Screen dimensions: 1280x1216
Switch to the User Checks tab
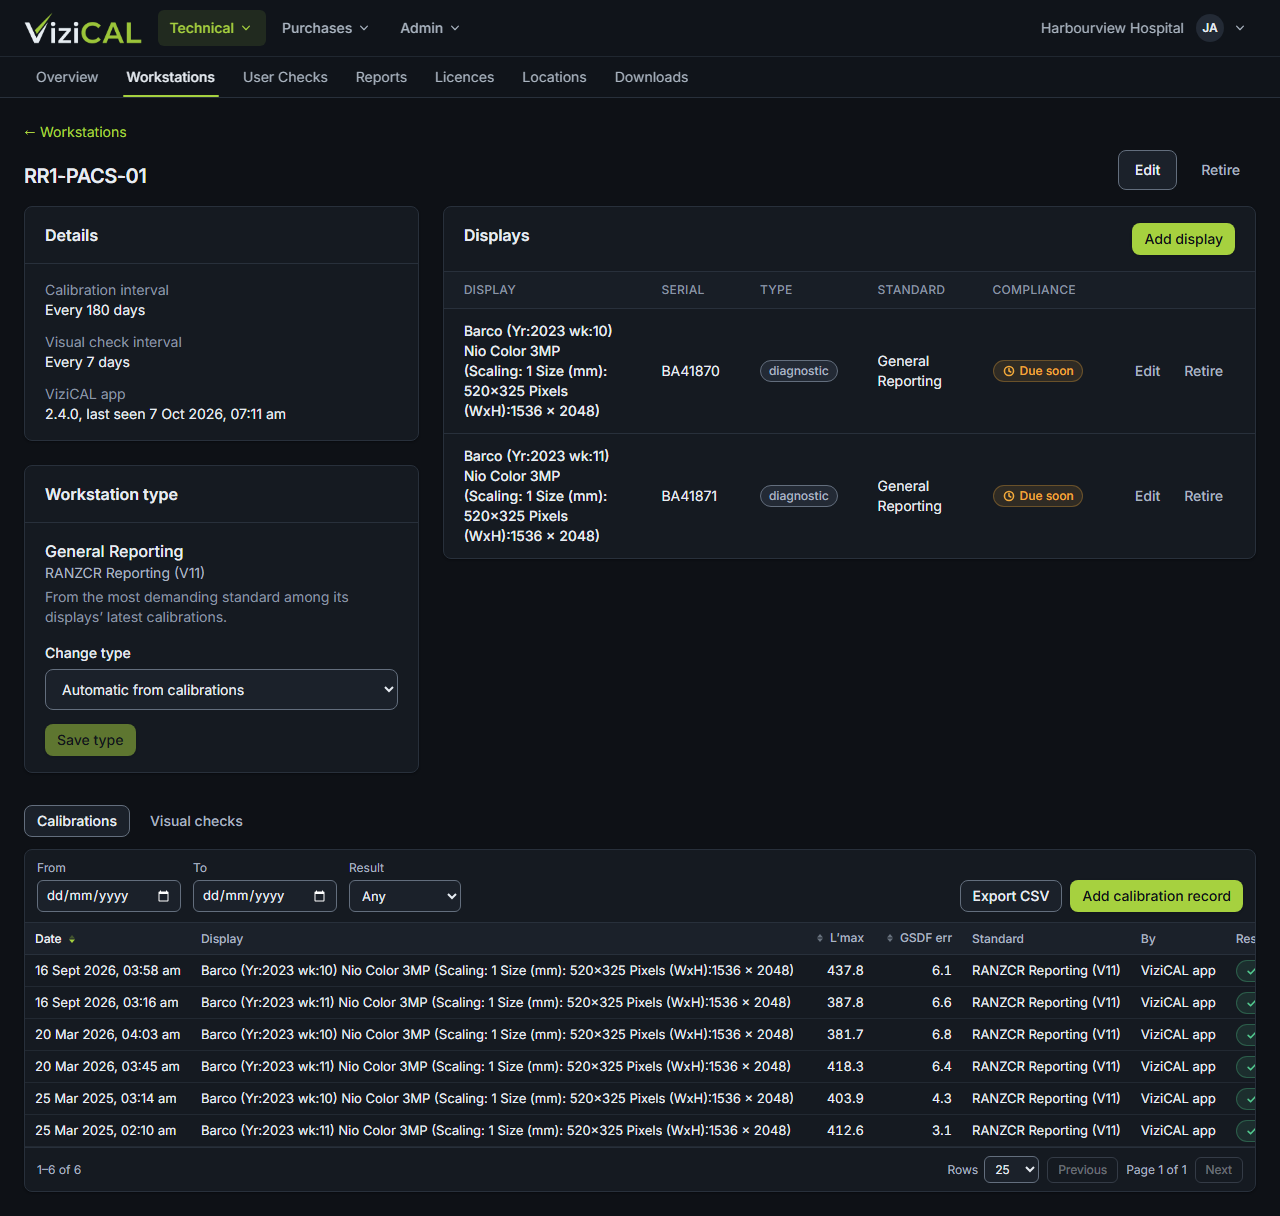click(x=285, y=77)
